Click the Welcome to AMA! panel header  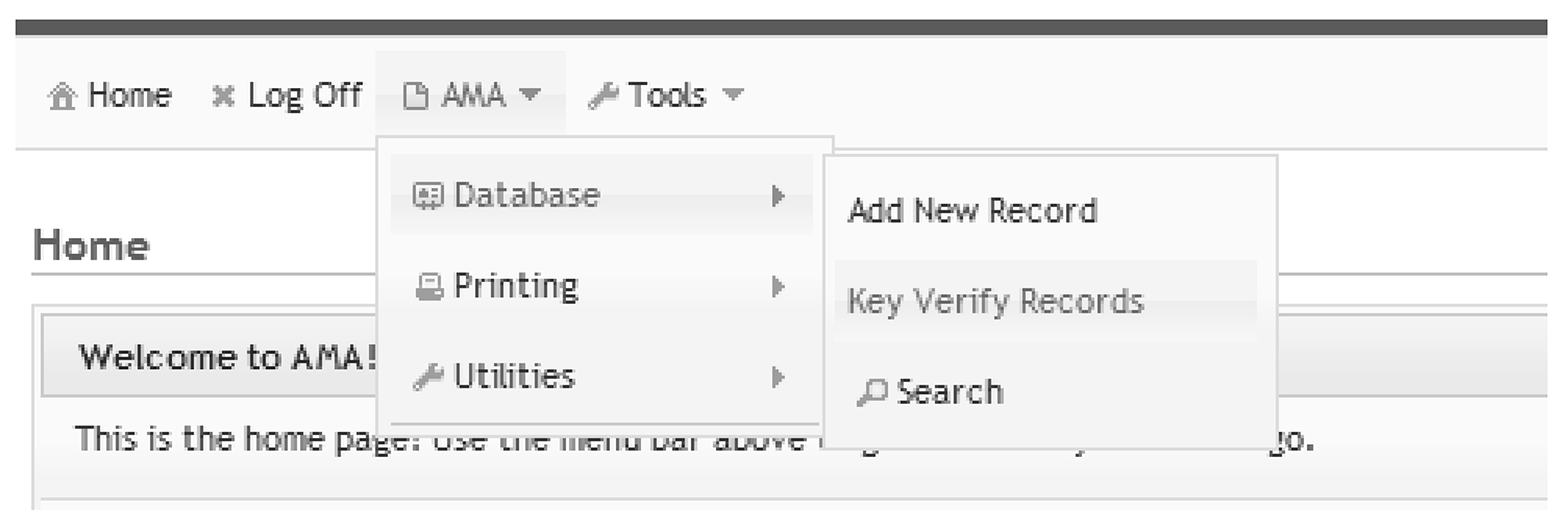point(227,357)
